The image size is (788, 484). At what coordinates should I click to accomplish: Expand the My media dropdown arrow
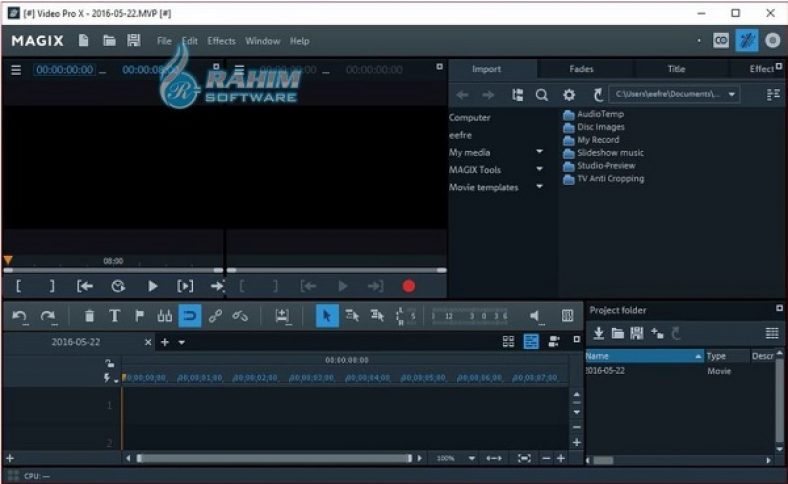point(540,152)
